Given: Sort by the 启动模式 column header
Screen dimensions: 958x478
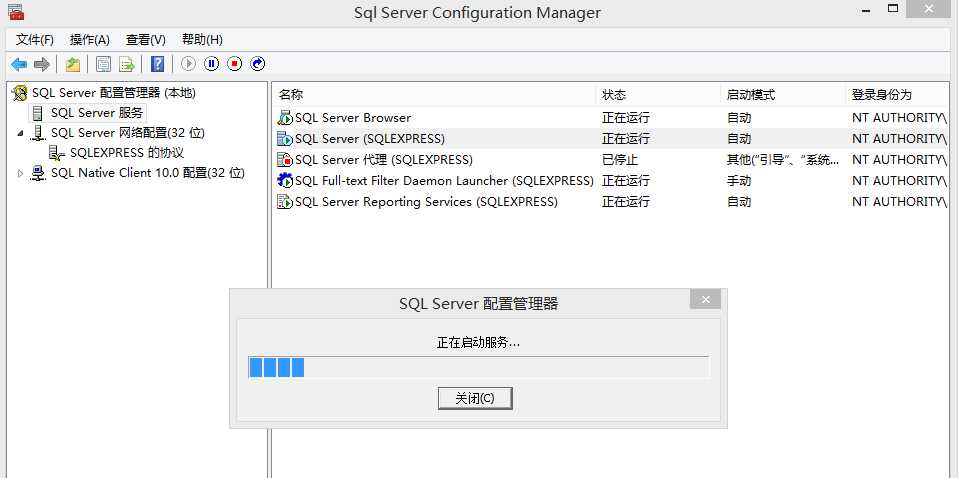Looking at the screenshot, I should tap(783, 95).
